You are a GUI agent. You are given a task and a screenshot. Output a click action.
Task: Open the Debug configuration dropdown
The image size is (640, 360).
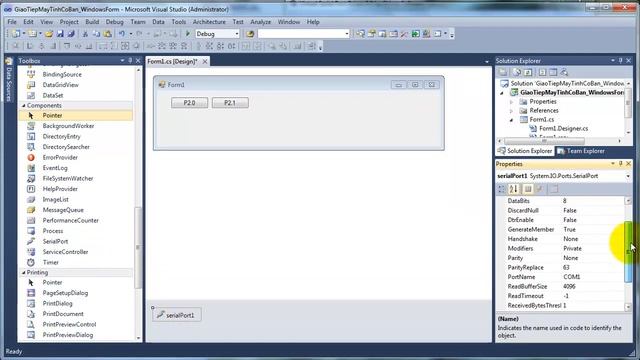click(237, 34)
